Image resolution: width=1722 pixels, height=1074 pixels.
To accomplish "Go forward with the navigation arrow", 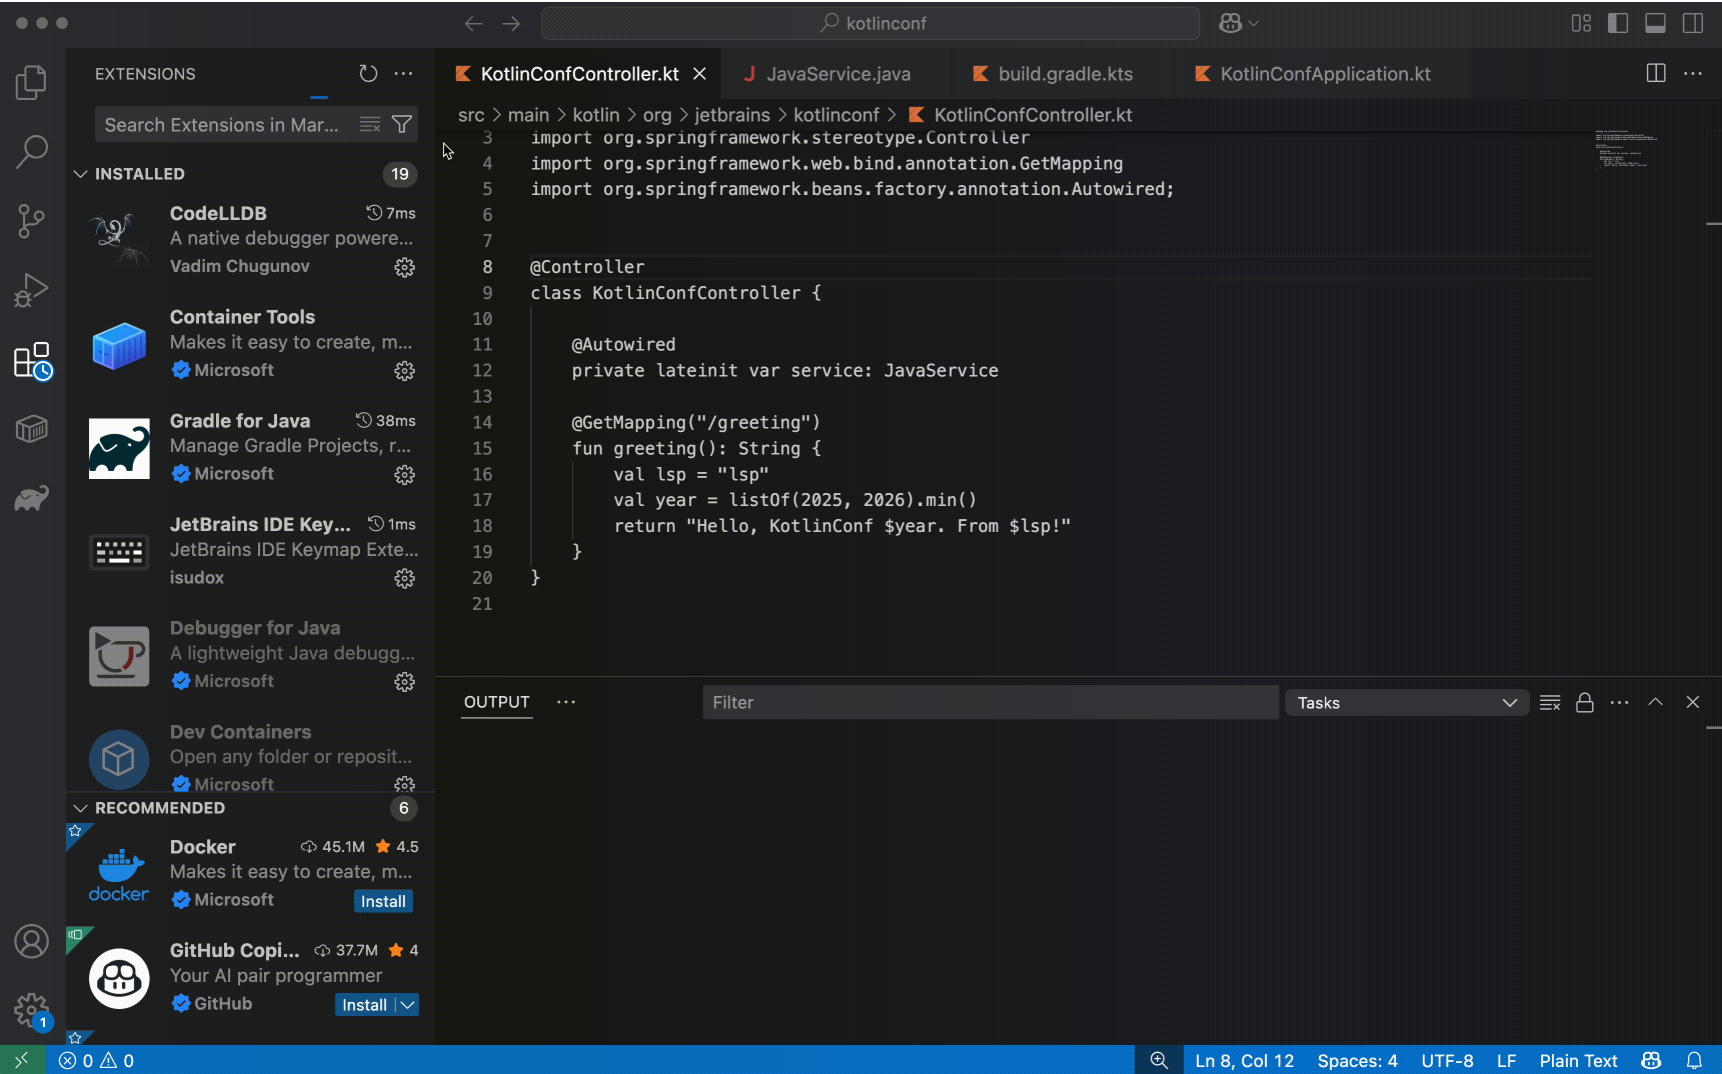I will (x=511, y=23).
